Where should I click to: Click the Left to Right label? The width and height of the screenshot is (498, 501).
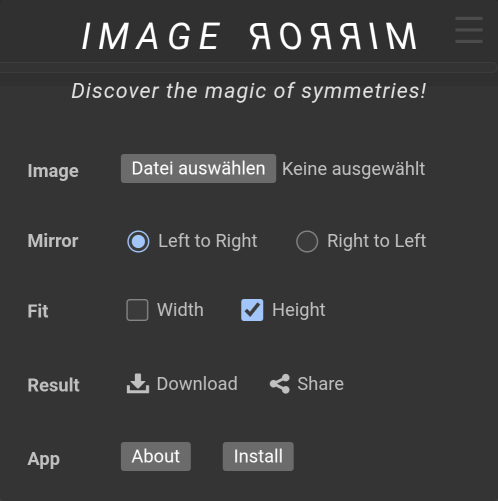(x=208, y=241)
